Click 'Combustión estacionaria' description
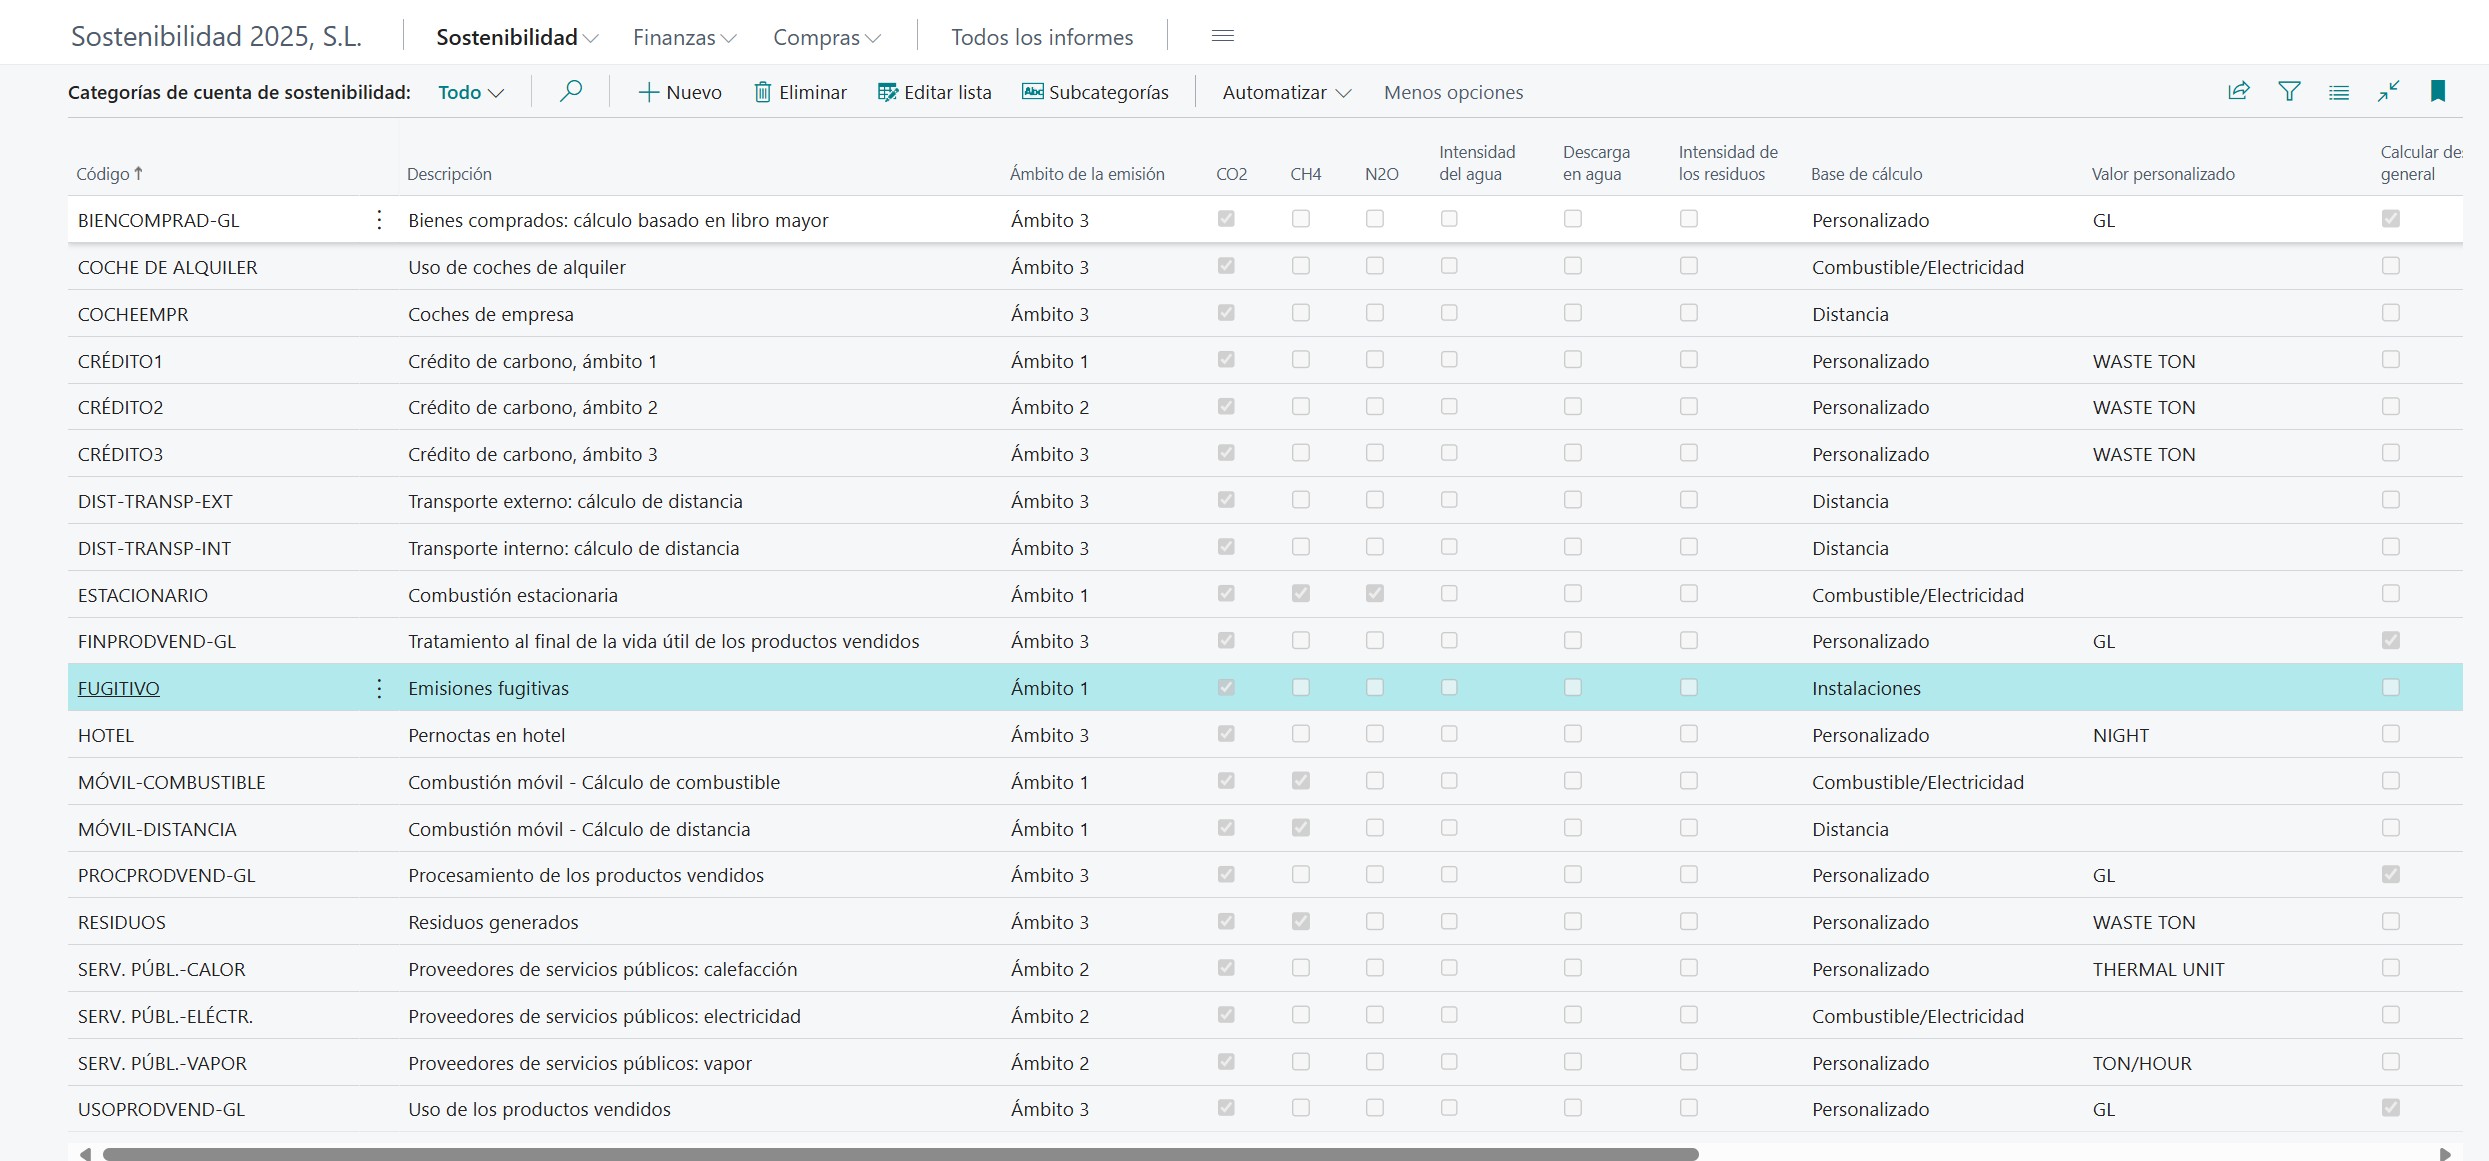Screen dimensions: 2489x1161 pyautogui.click(x=513, y=595)
